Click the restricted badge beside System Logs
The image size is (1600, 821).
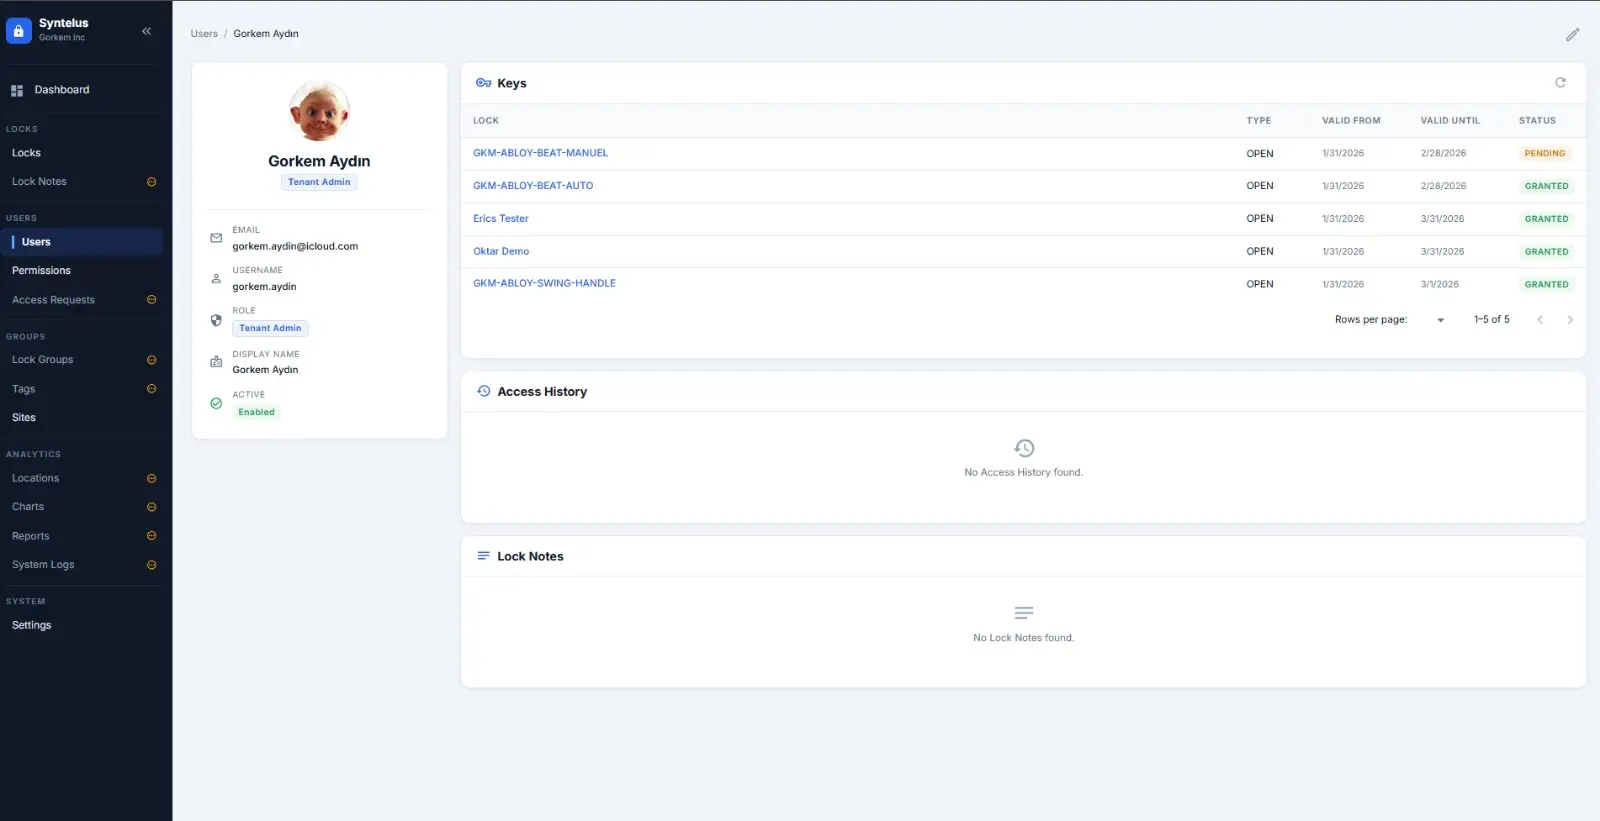pyautogui.click(x=152, y=565)
